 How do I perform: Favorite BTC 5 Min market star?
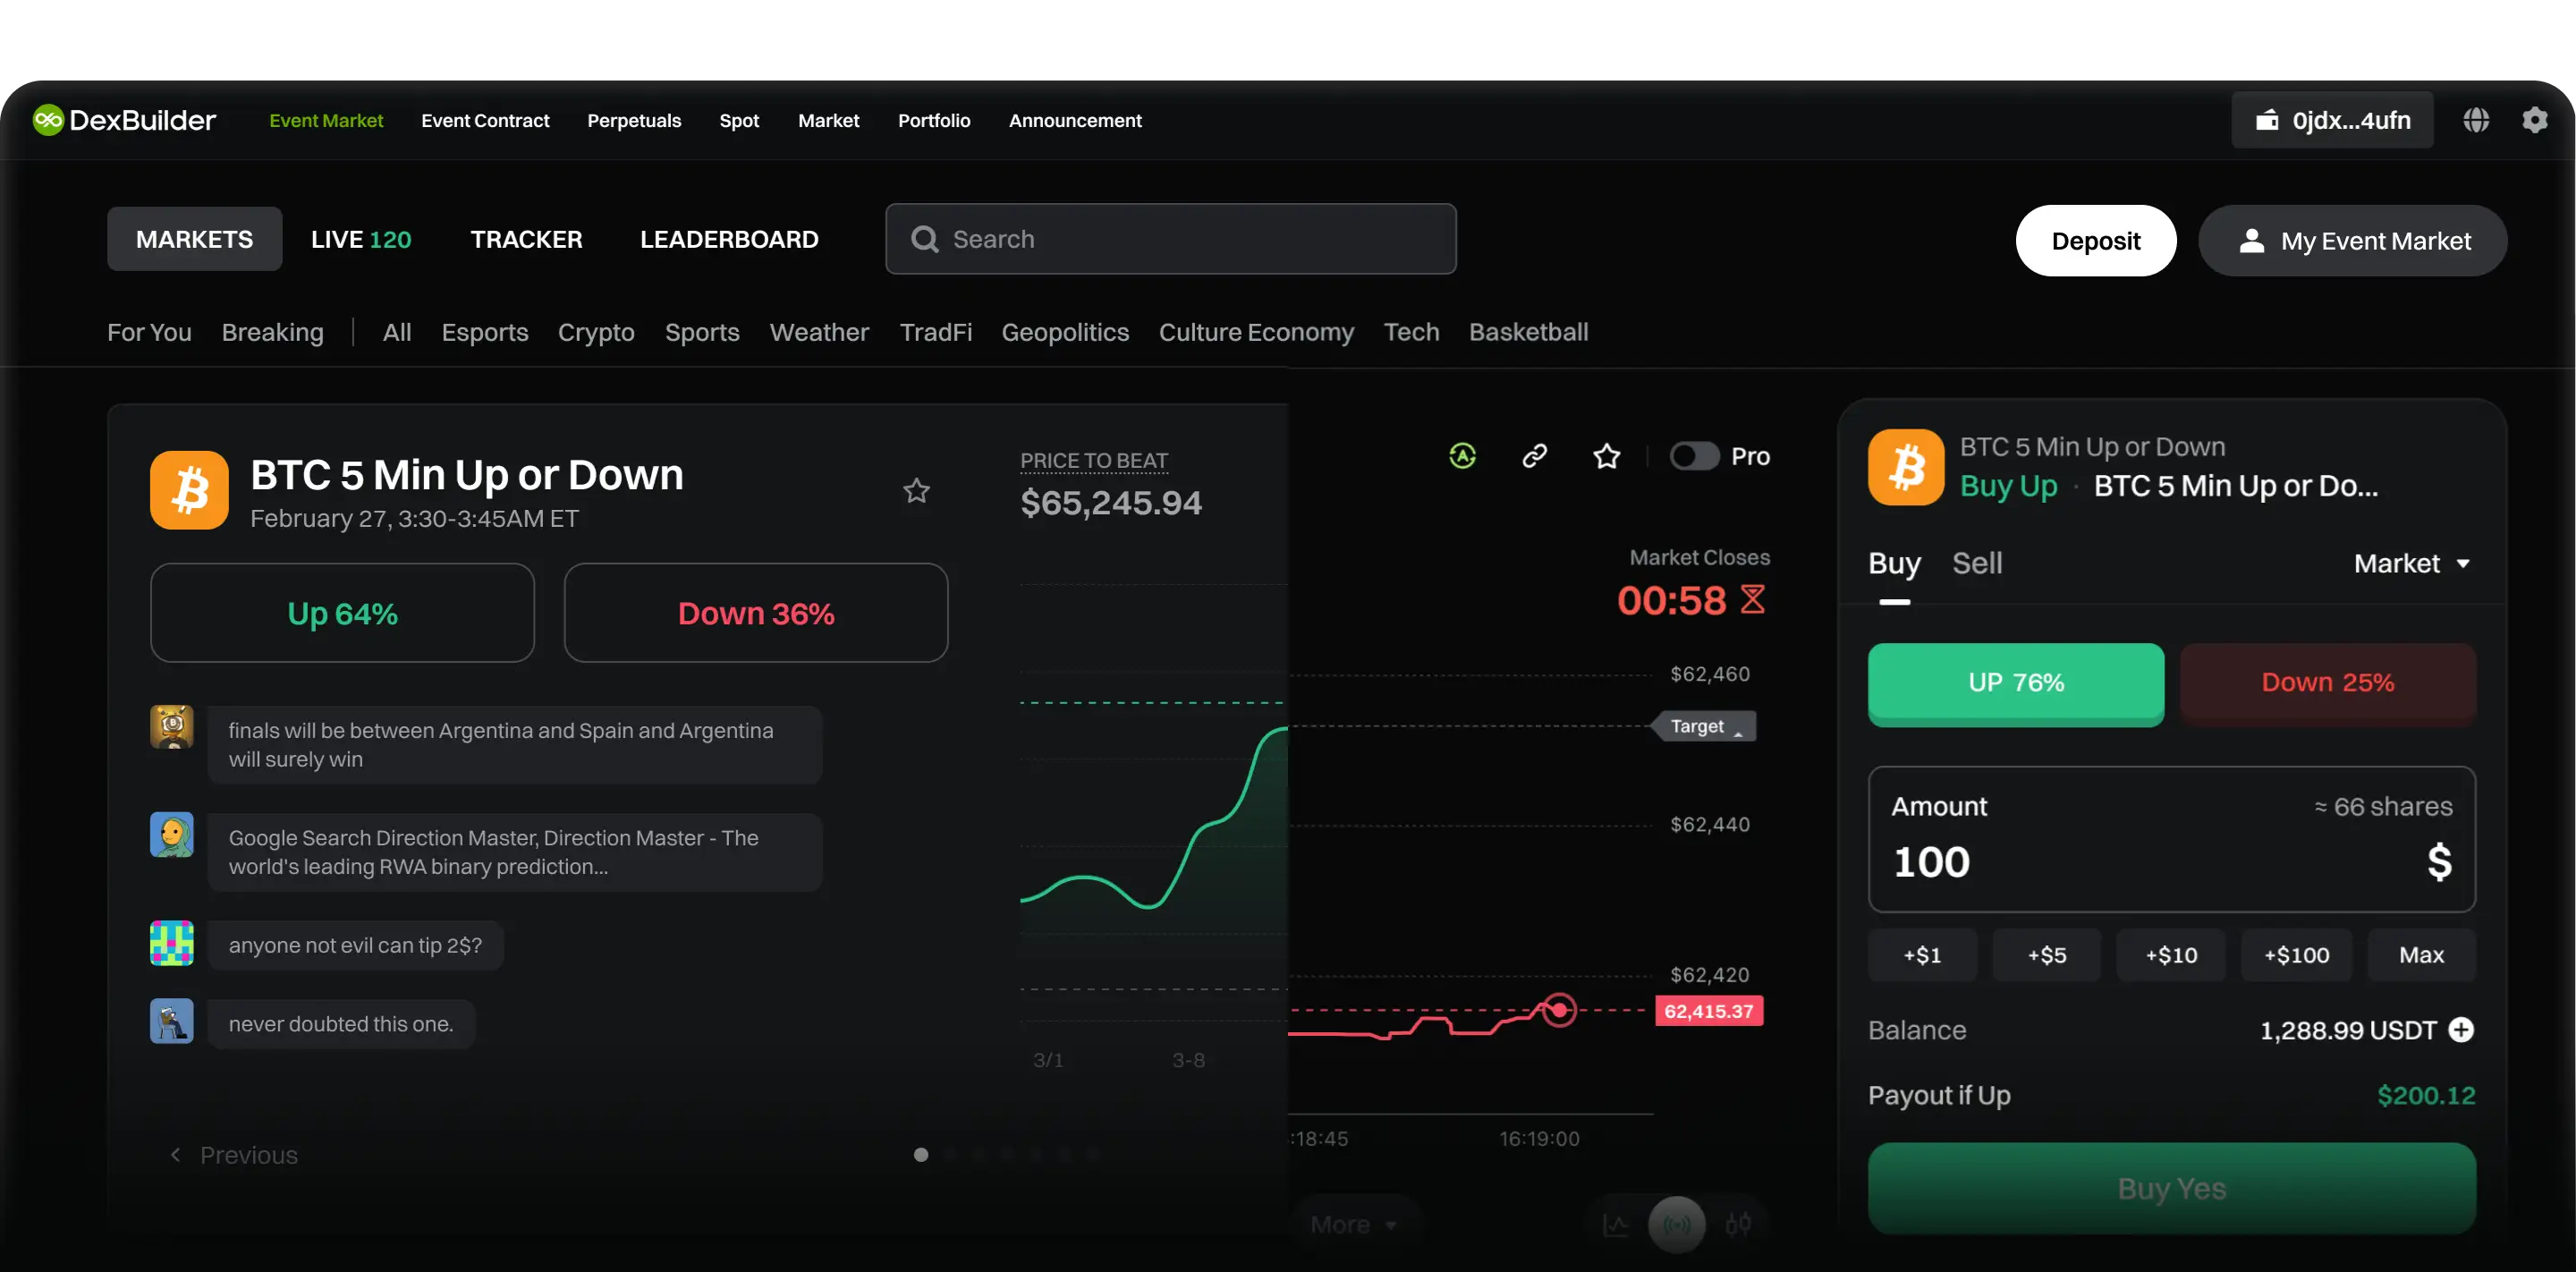coord(916,491)
